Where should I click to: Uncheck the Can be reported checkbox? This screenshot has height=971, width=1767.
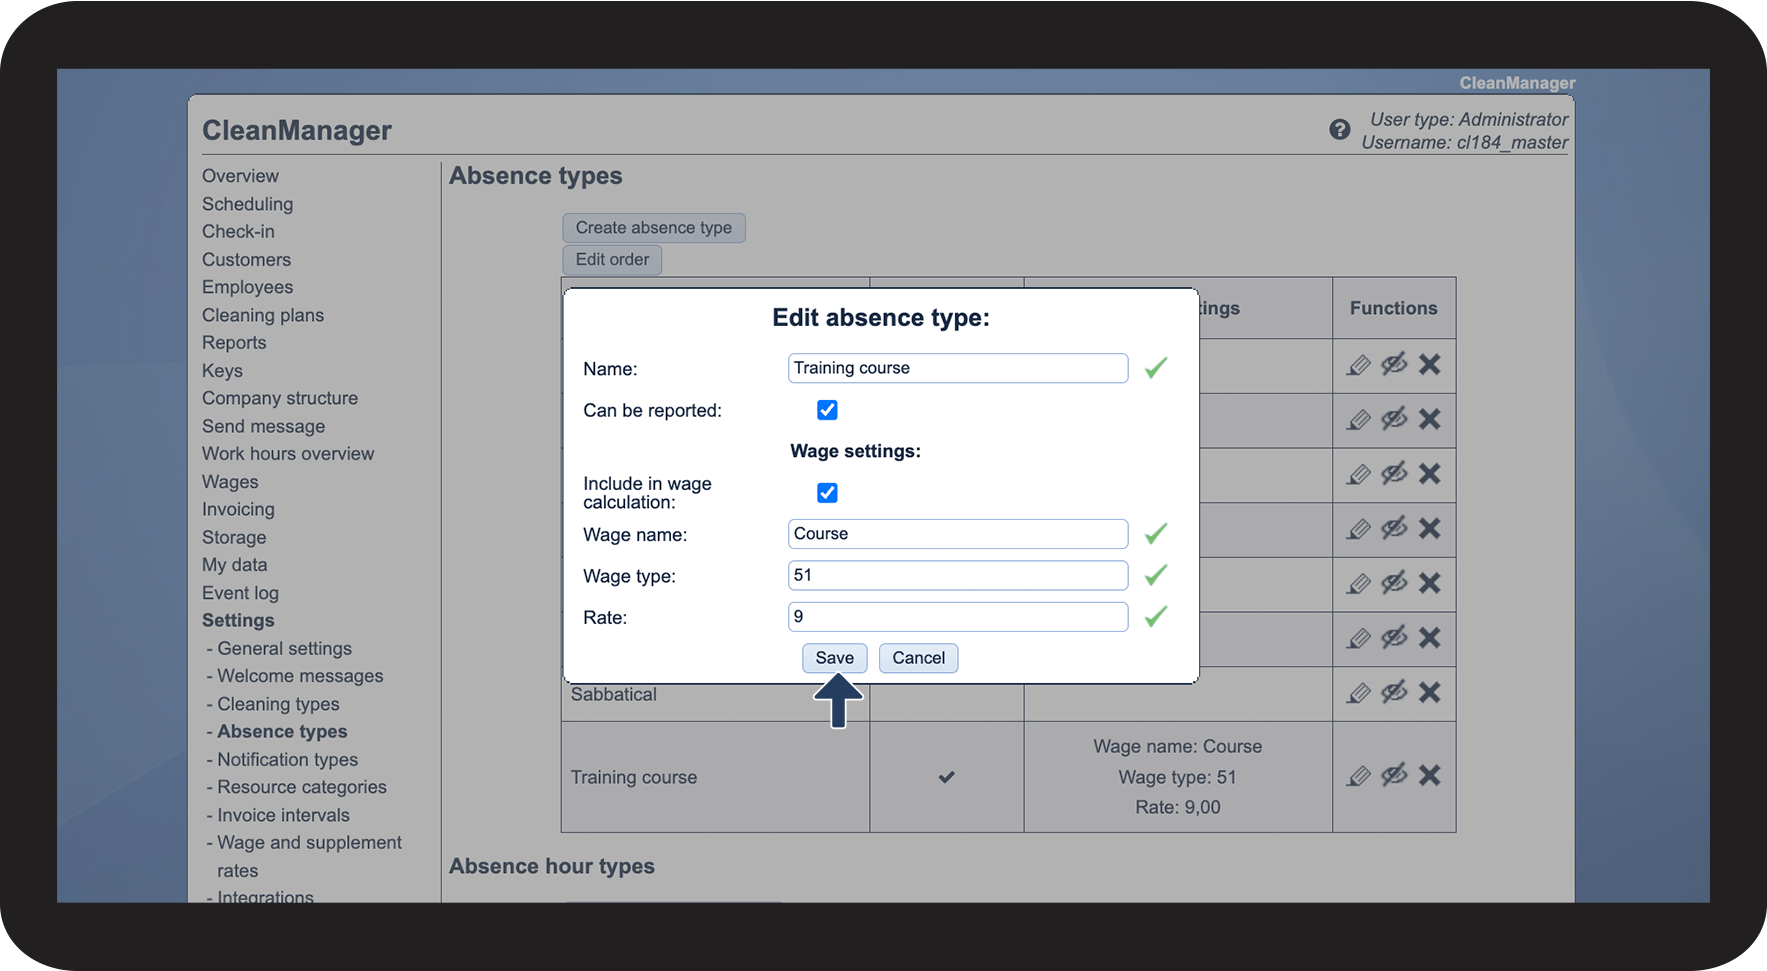click(827, 410)
